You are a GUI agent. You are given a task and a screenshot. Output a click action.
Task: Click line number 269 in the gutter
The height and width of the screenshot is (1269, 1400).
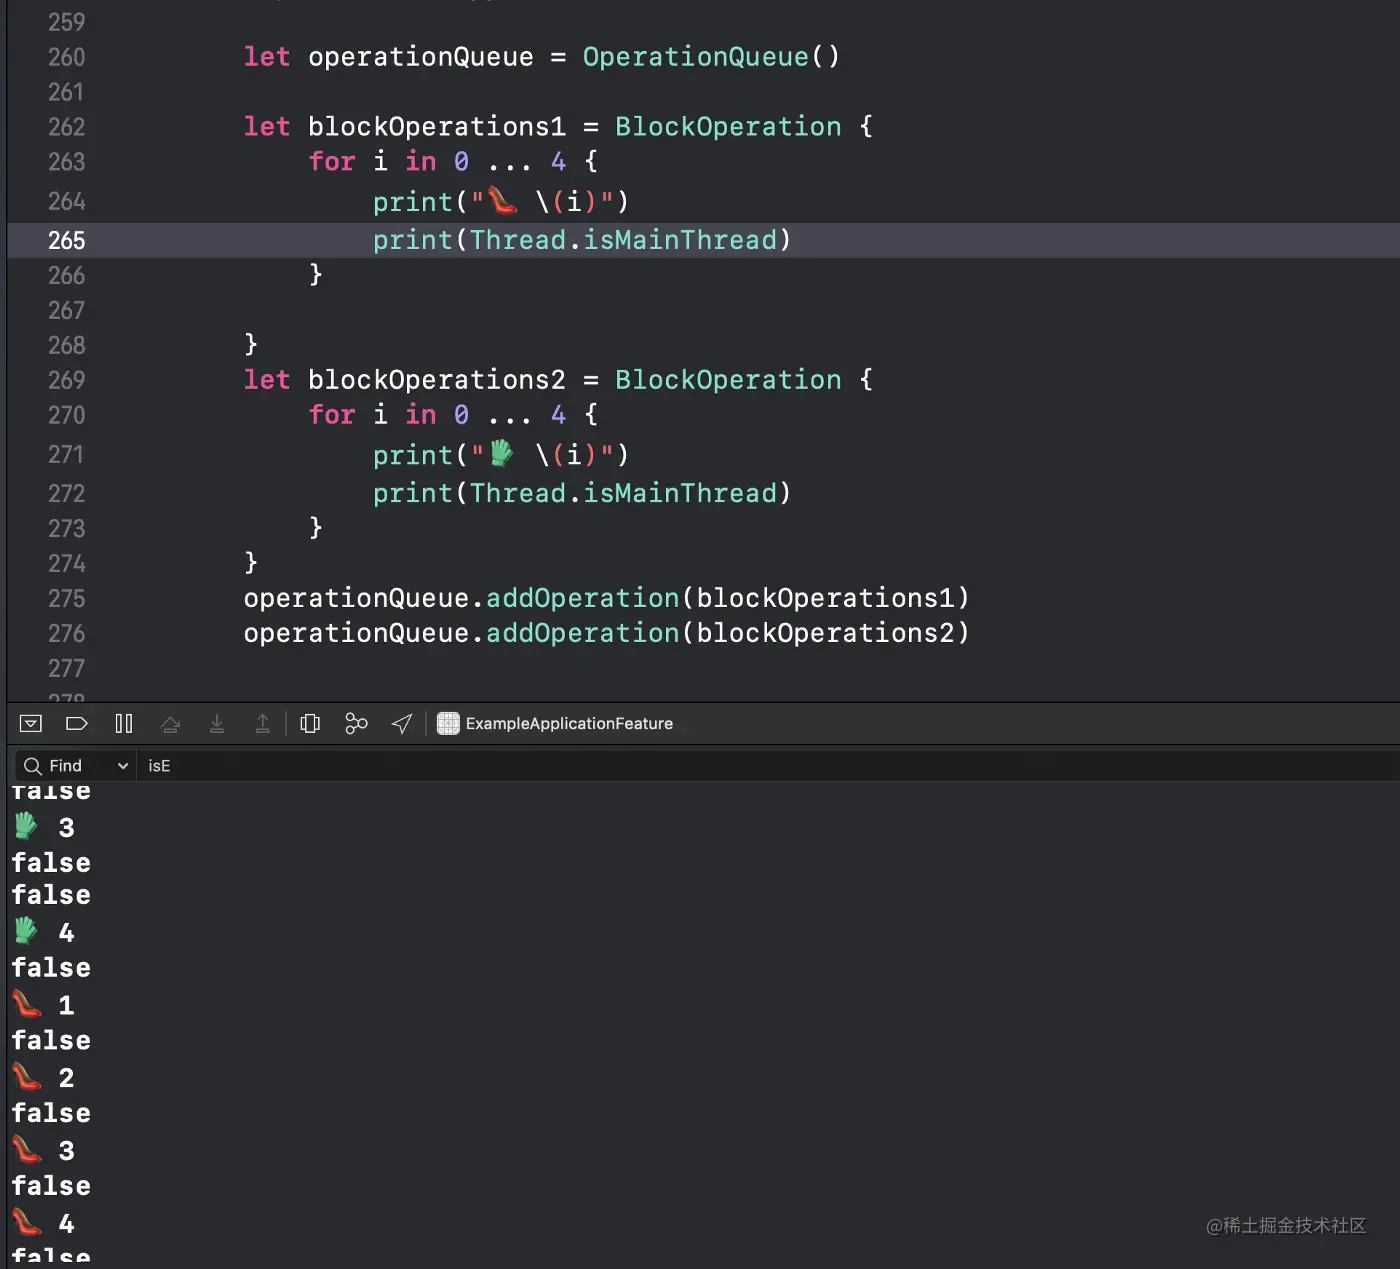pos(67,380)
